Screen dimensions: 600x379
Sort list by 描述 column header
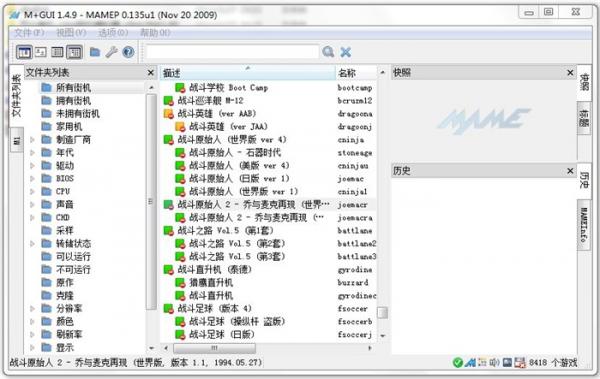(x=247, y=73)
